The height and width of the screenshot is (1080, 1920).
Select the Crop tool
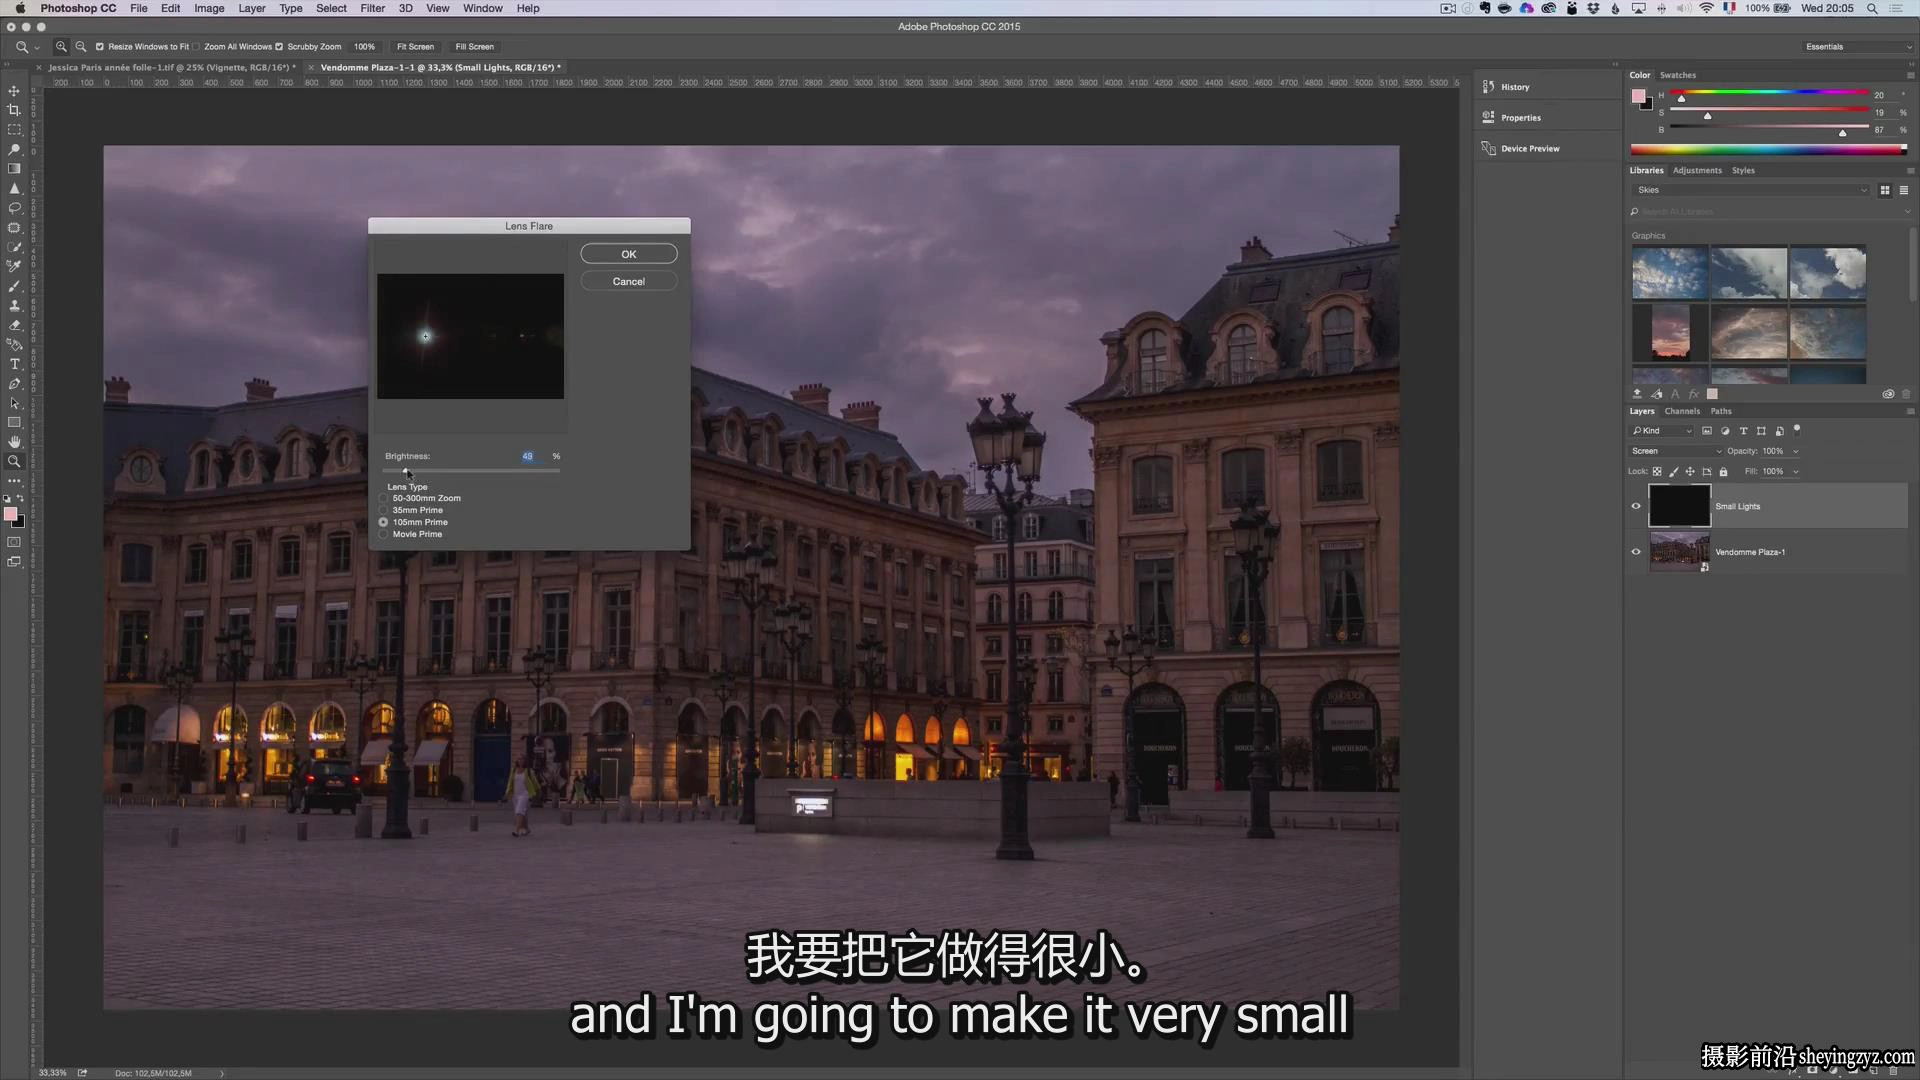coord(14,110)
